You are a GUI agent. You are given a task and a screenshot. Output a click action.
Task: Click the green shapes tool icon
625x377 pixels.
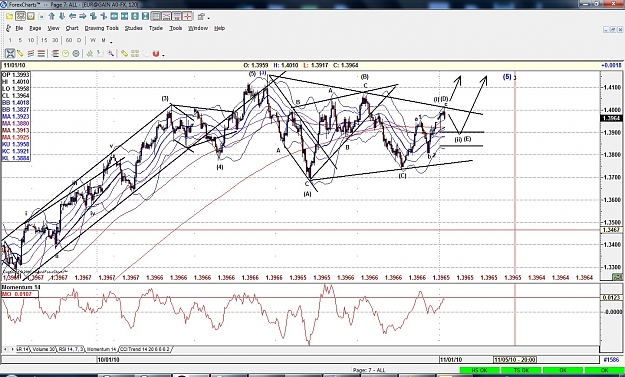pos(90,53)
